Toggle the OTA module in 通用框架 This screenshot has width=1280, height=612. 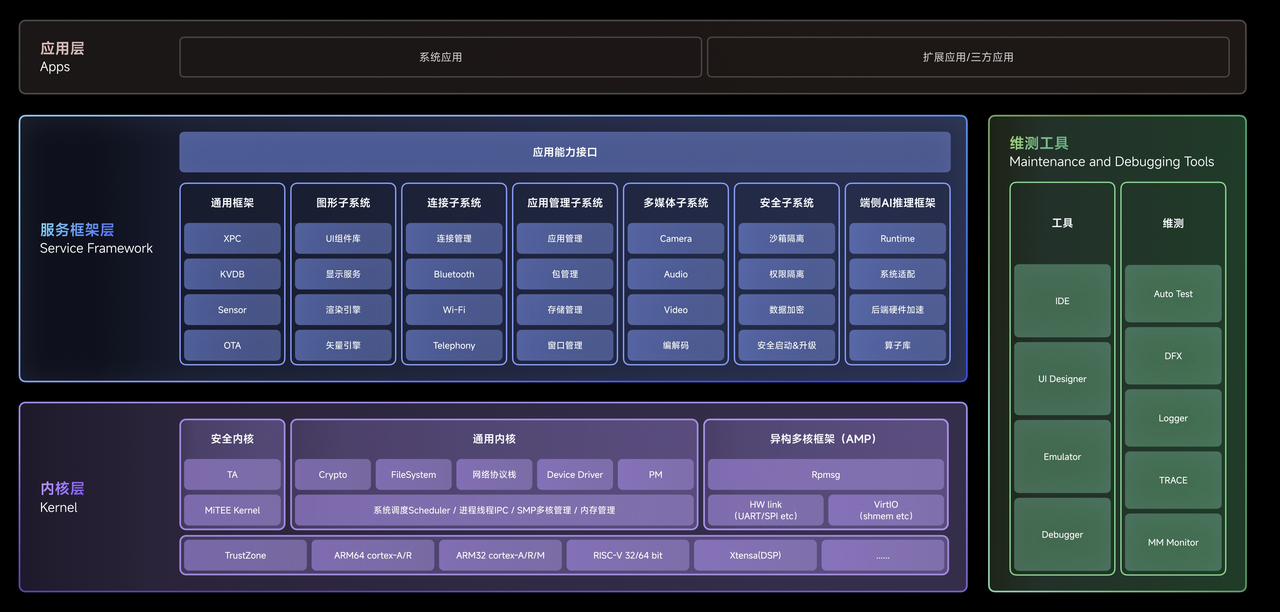pos(232,345)
